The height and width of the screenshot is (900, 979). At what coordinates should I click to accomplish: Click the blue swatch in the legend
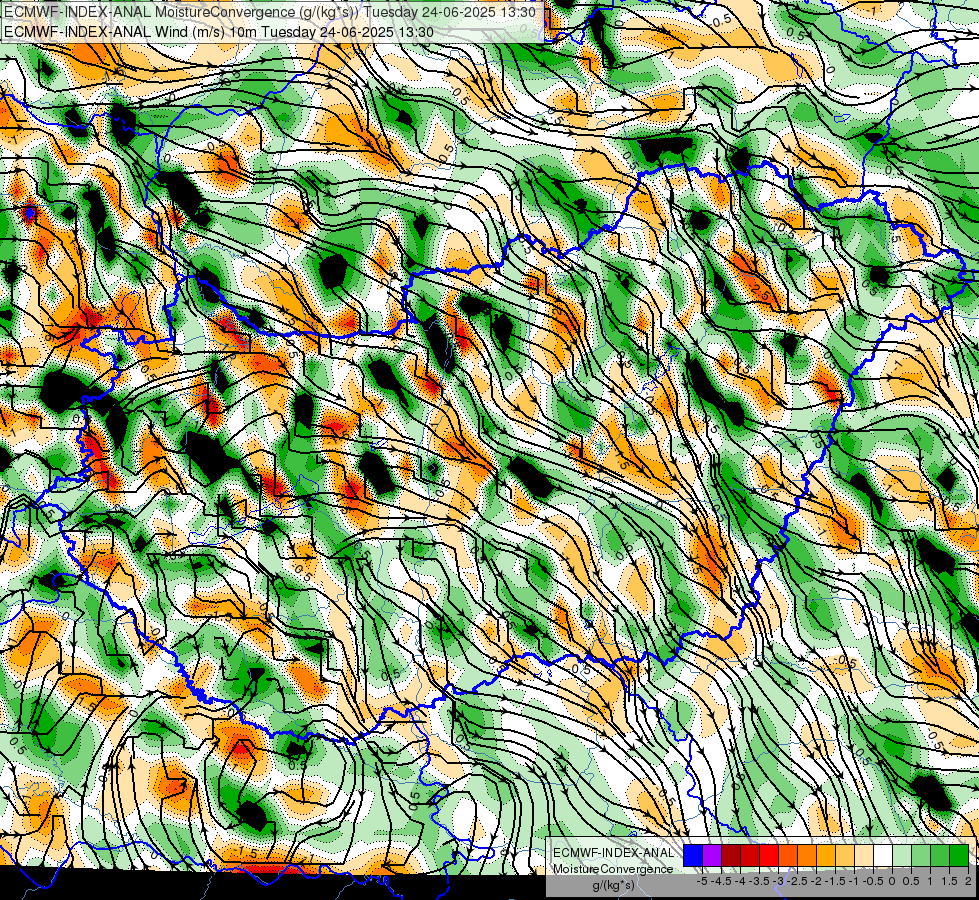[693, 855]
